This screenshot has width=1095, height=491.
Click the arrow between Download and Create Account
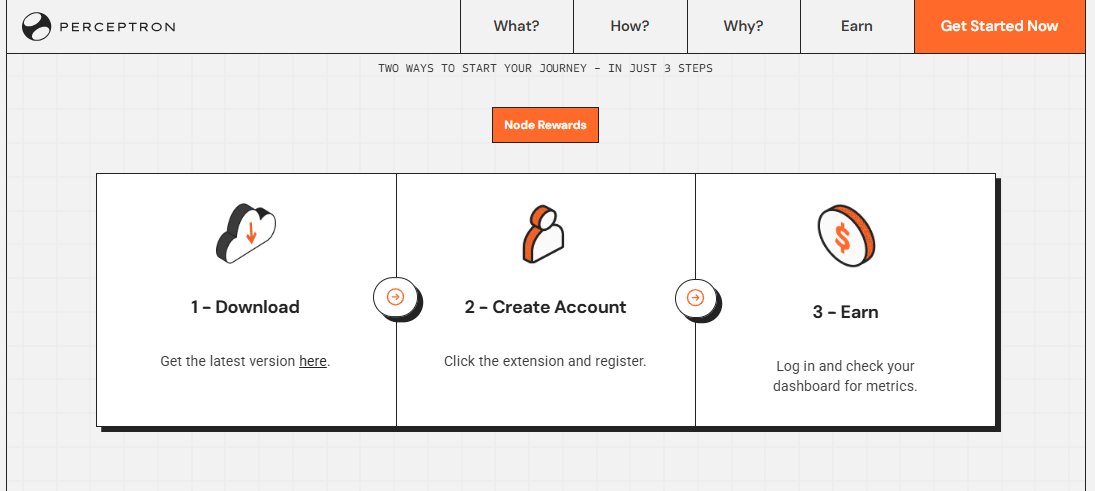point(395,297)
